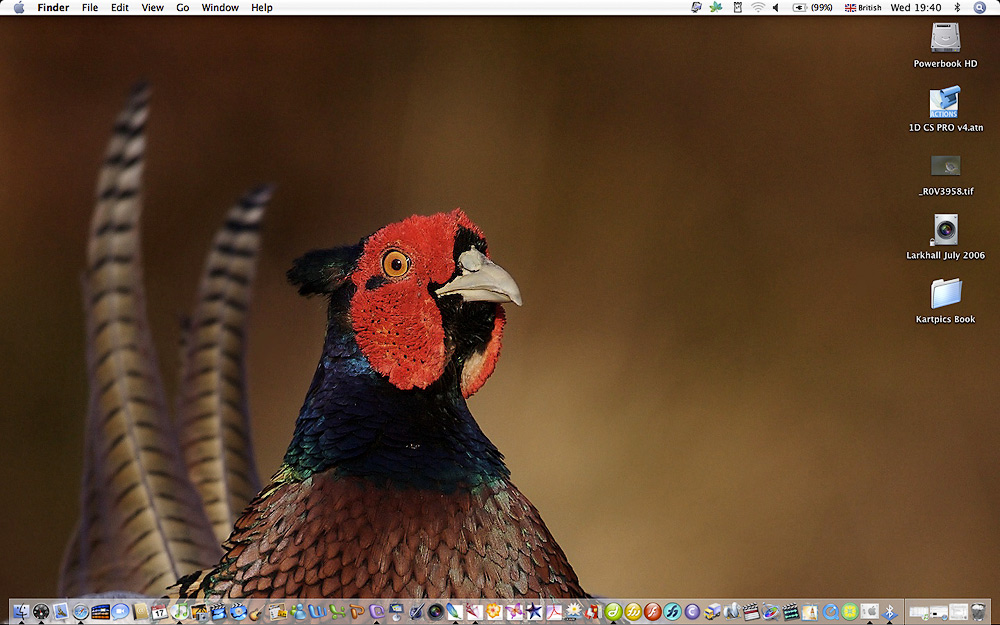Screen dimensions: 1000x625
Task: Launch iTunes from the Dock
Action: pyautogui.click(x=179, y=612)
